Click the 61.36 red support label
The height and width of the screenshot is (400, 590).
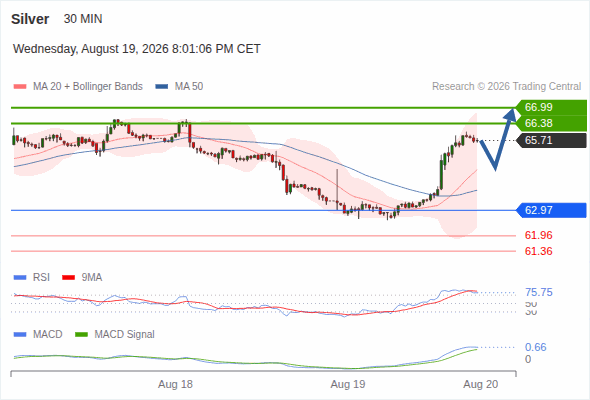(538, 251)
